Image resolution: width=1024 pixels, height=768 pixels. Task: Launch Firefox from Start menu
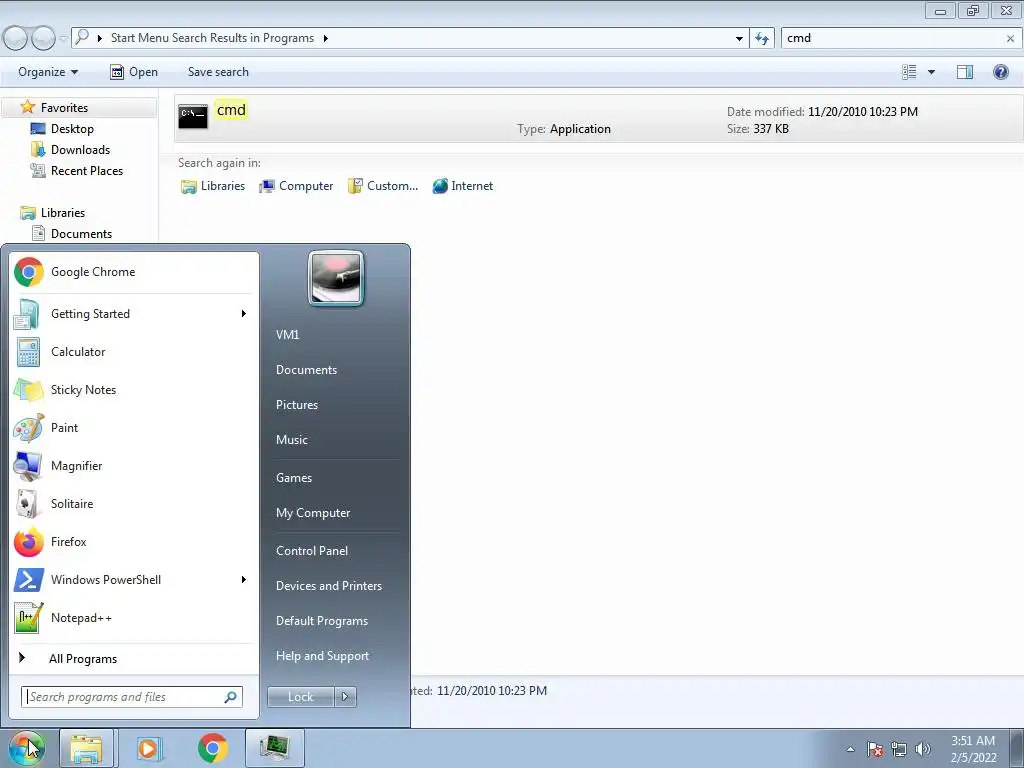point(133,541)
